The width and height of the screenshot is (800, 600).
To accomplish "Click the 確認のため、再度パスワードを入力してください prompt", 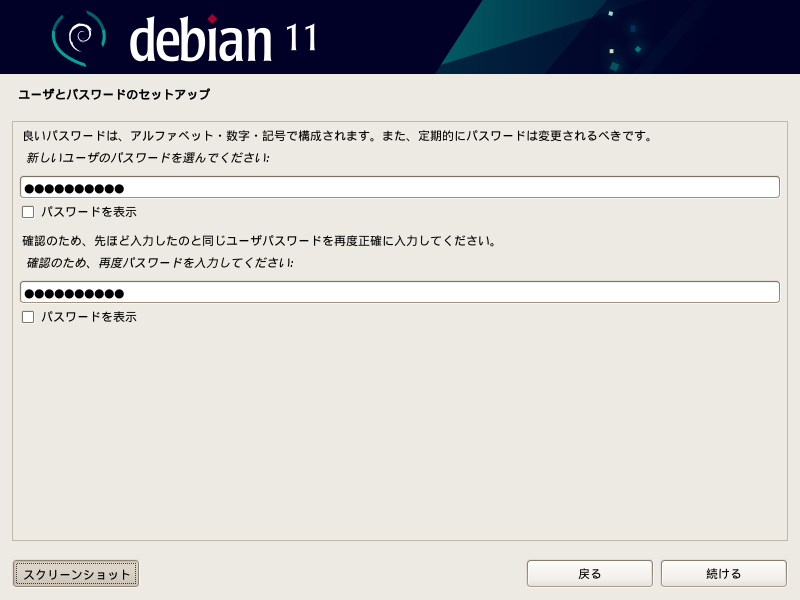I will 160,263.
